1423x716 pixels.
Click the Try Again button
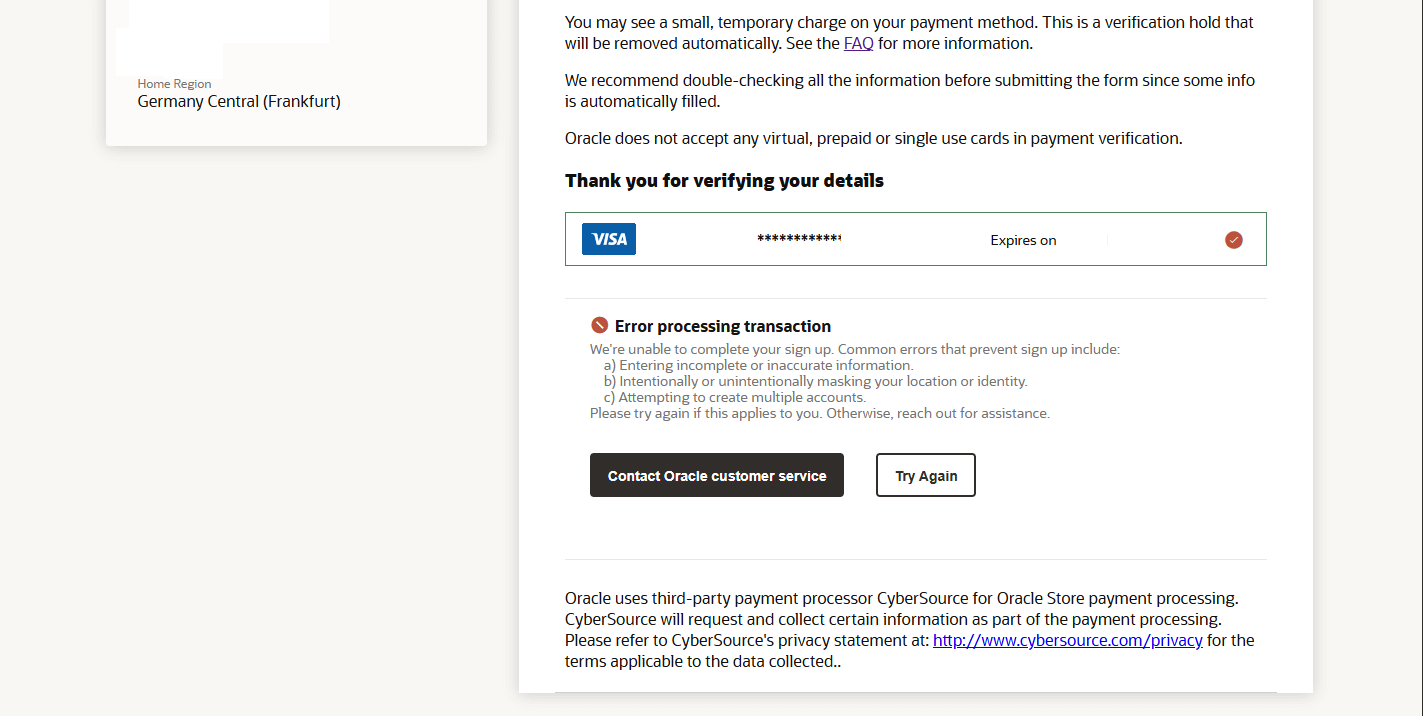point(926,475)
